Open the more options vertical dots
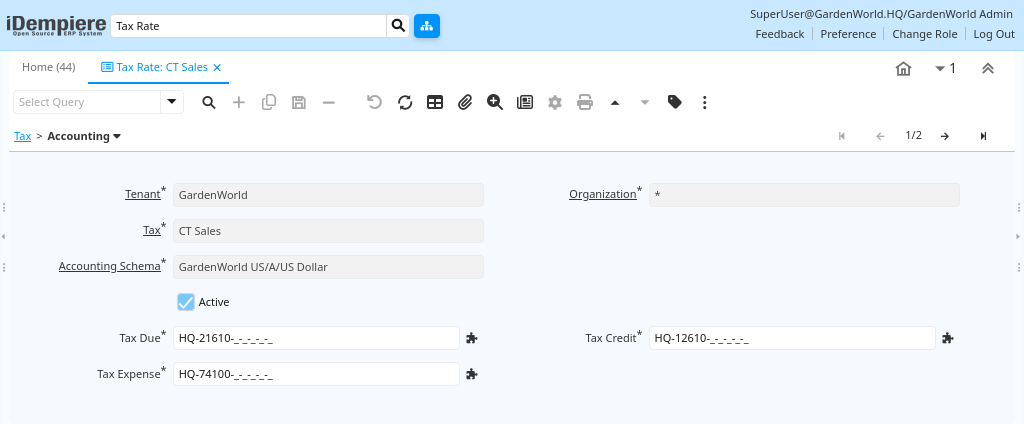Viewport: 1024px width, 424px height. coord(705,103)
